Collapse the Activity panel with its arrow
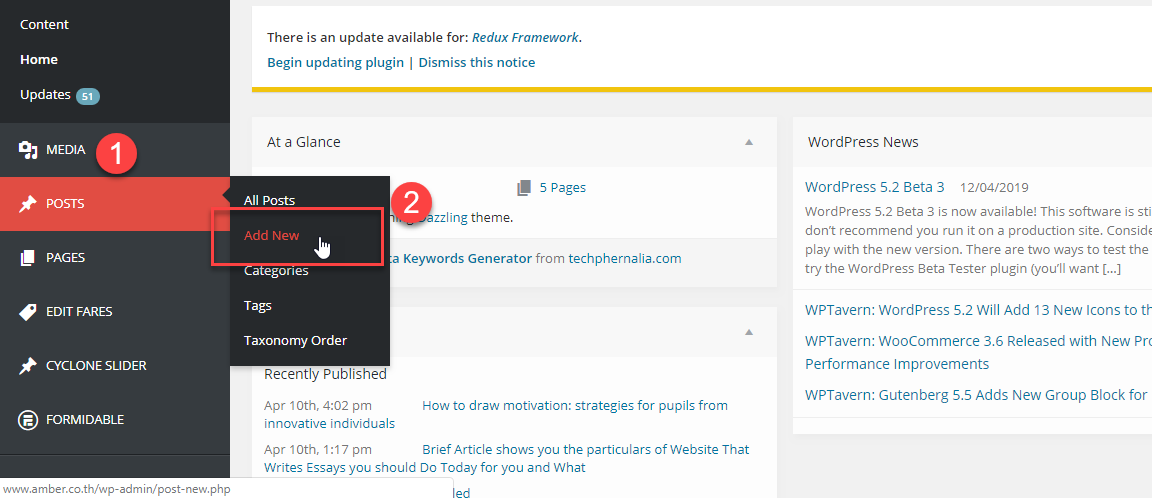1152x498 pixels. [x=749, y=332]
